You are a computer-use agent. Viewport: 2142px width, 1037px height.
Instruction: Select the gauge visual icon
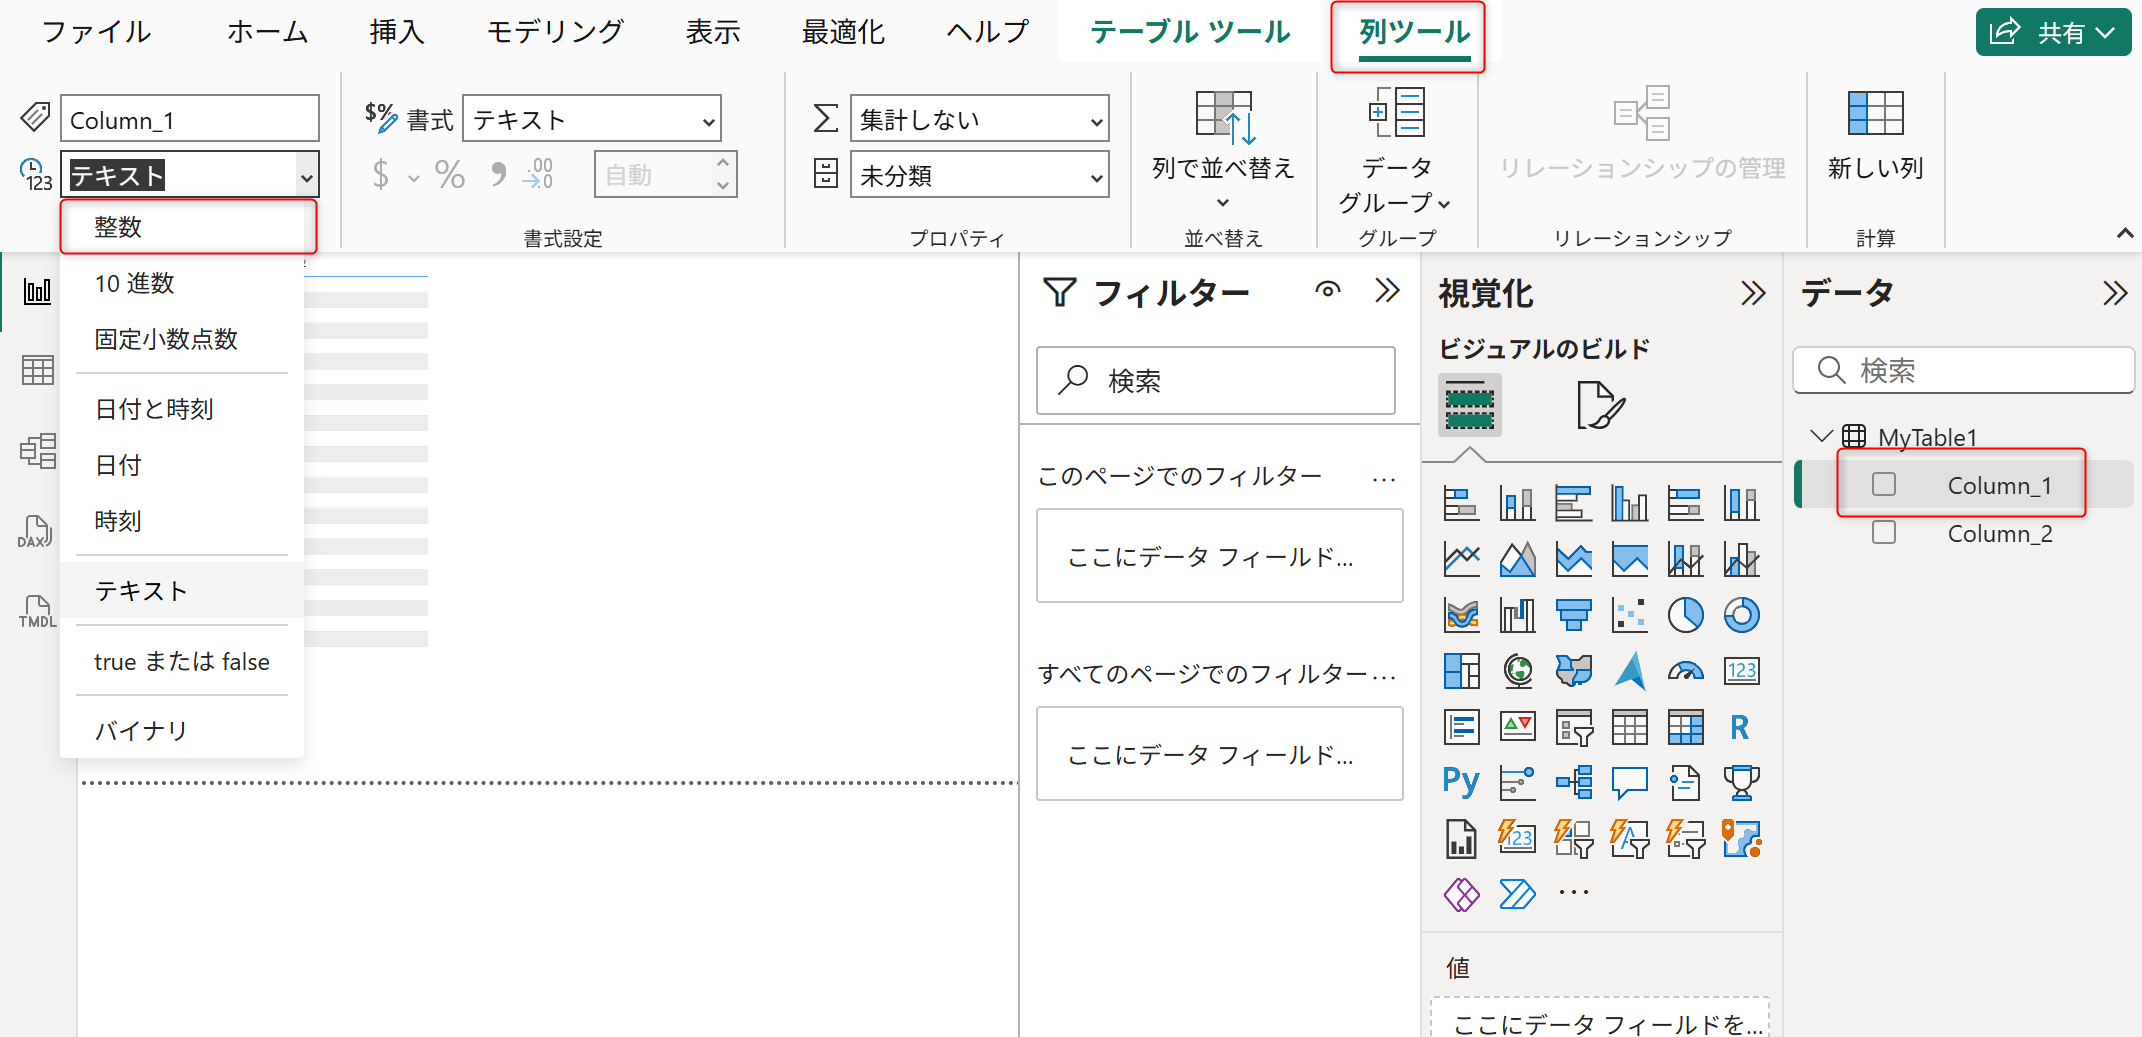pos(1685,671)
